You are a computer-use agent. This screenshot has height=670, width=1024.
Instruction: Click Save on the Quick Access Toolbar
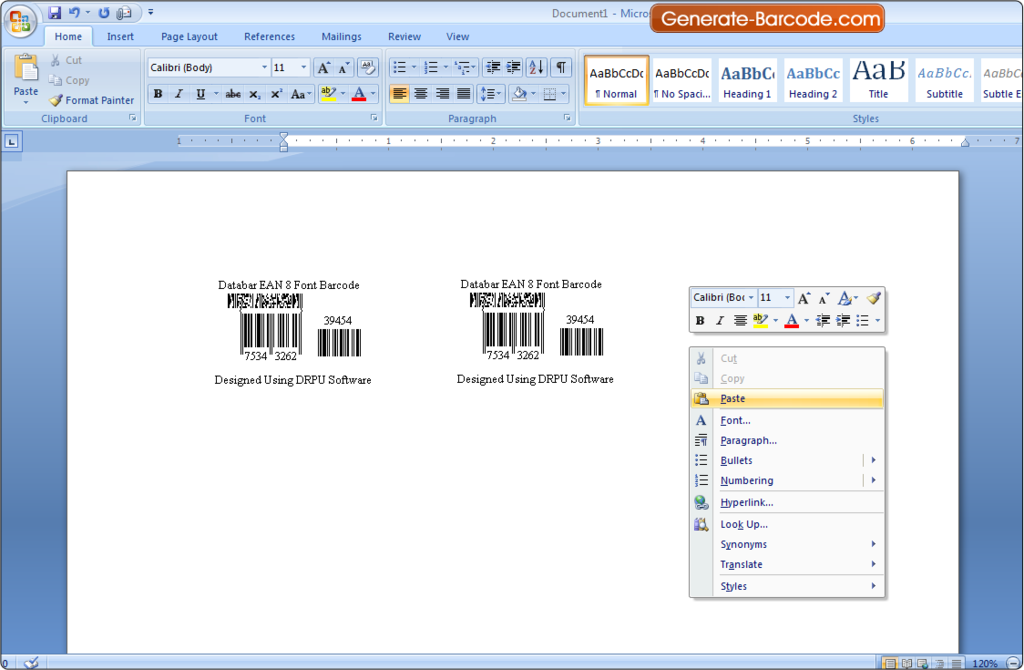click(x=54, y=12)
